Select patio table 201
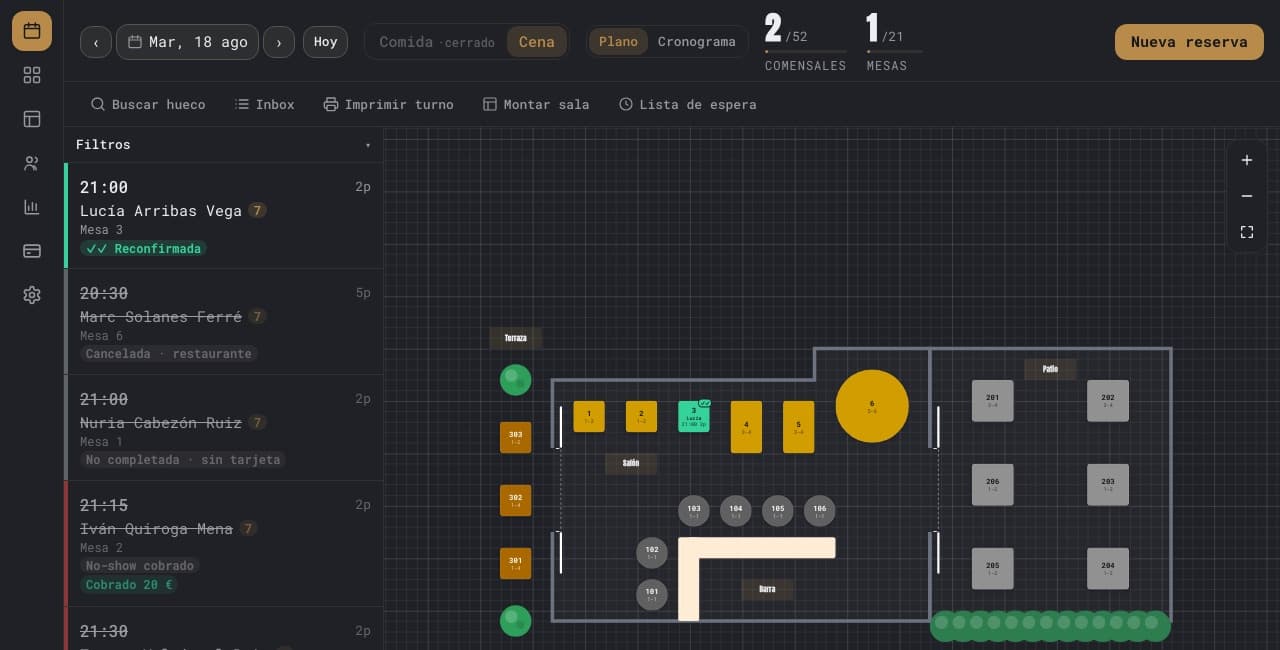This screenshot has height=650, width=1280. 993,400
